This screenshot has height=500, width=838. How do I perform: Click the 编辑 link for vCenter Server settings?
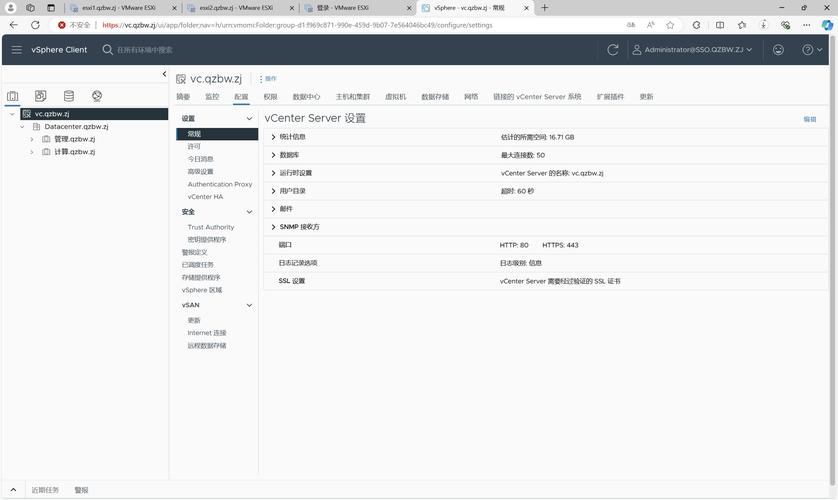[x=810, y=119]
